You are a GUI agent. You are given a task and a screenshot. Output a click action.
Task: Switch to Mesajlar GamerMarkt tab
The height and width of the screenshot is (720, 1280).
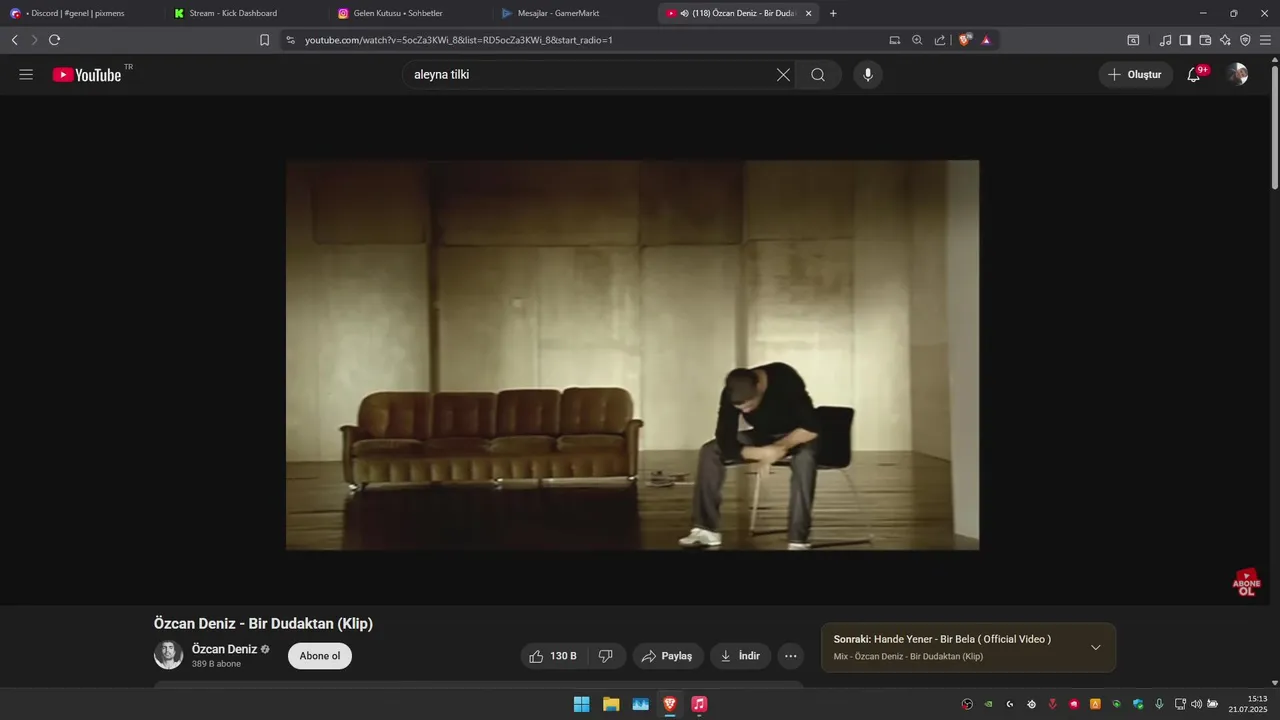tap(570, 13)
